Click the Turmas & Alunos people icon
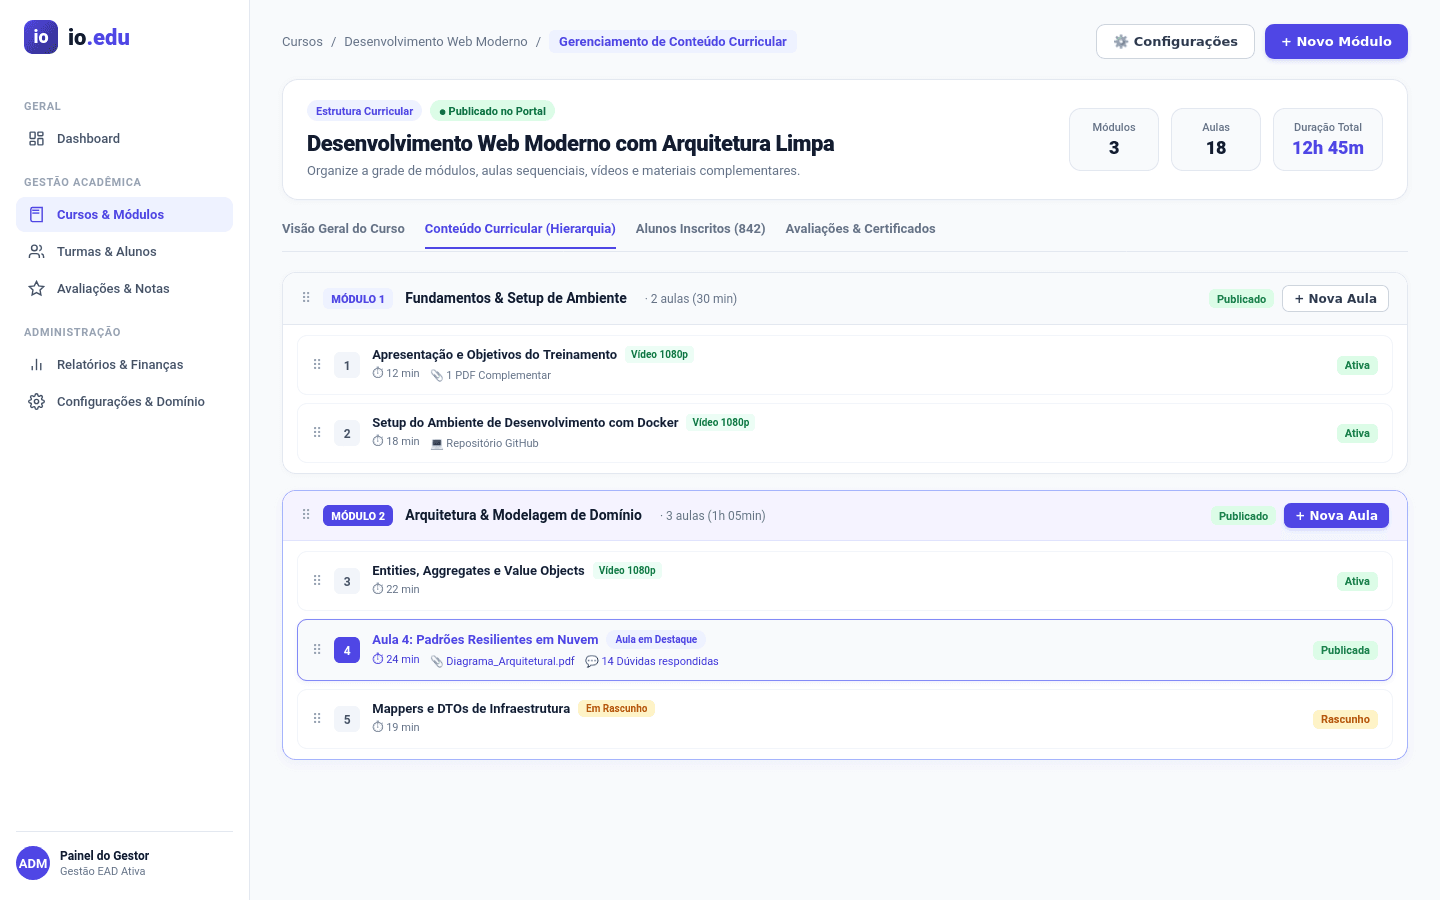The height and width of the screenshot is (900, 1440). (x=37, y=252)
